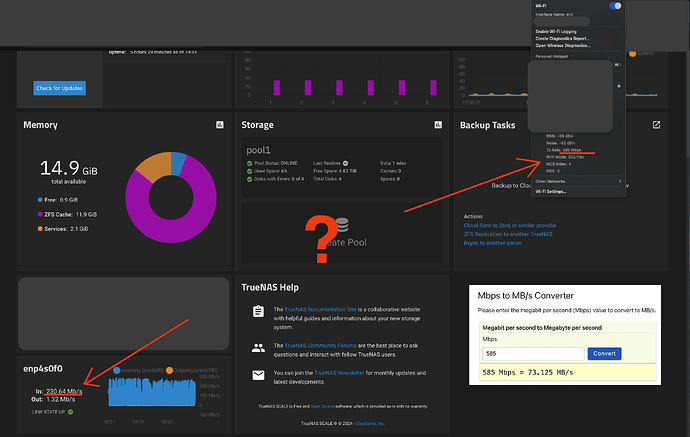Click the community people icon
This screenshot has height=437, width=690.
point(258,348)
